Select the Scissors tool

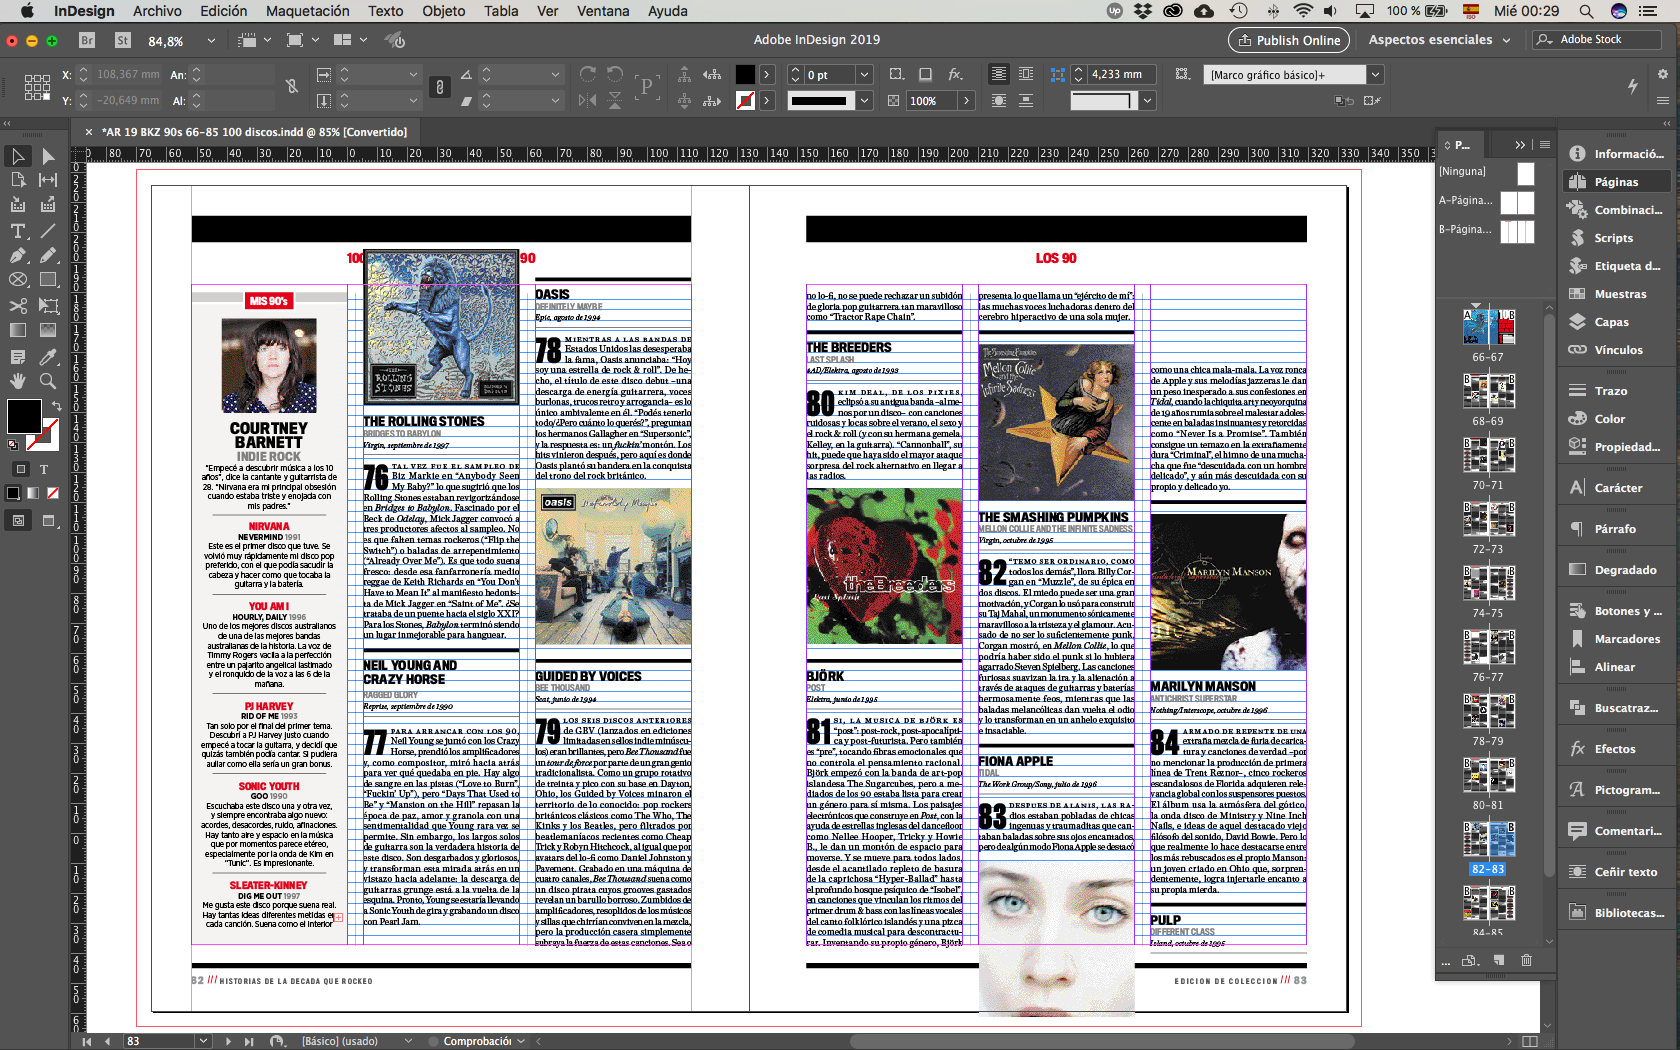[18, 305]
